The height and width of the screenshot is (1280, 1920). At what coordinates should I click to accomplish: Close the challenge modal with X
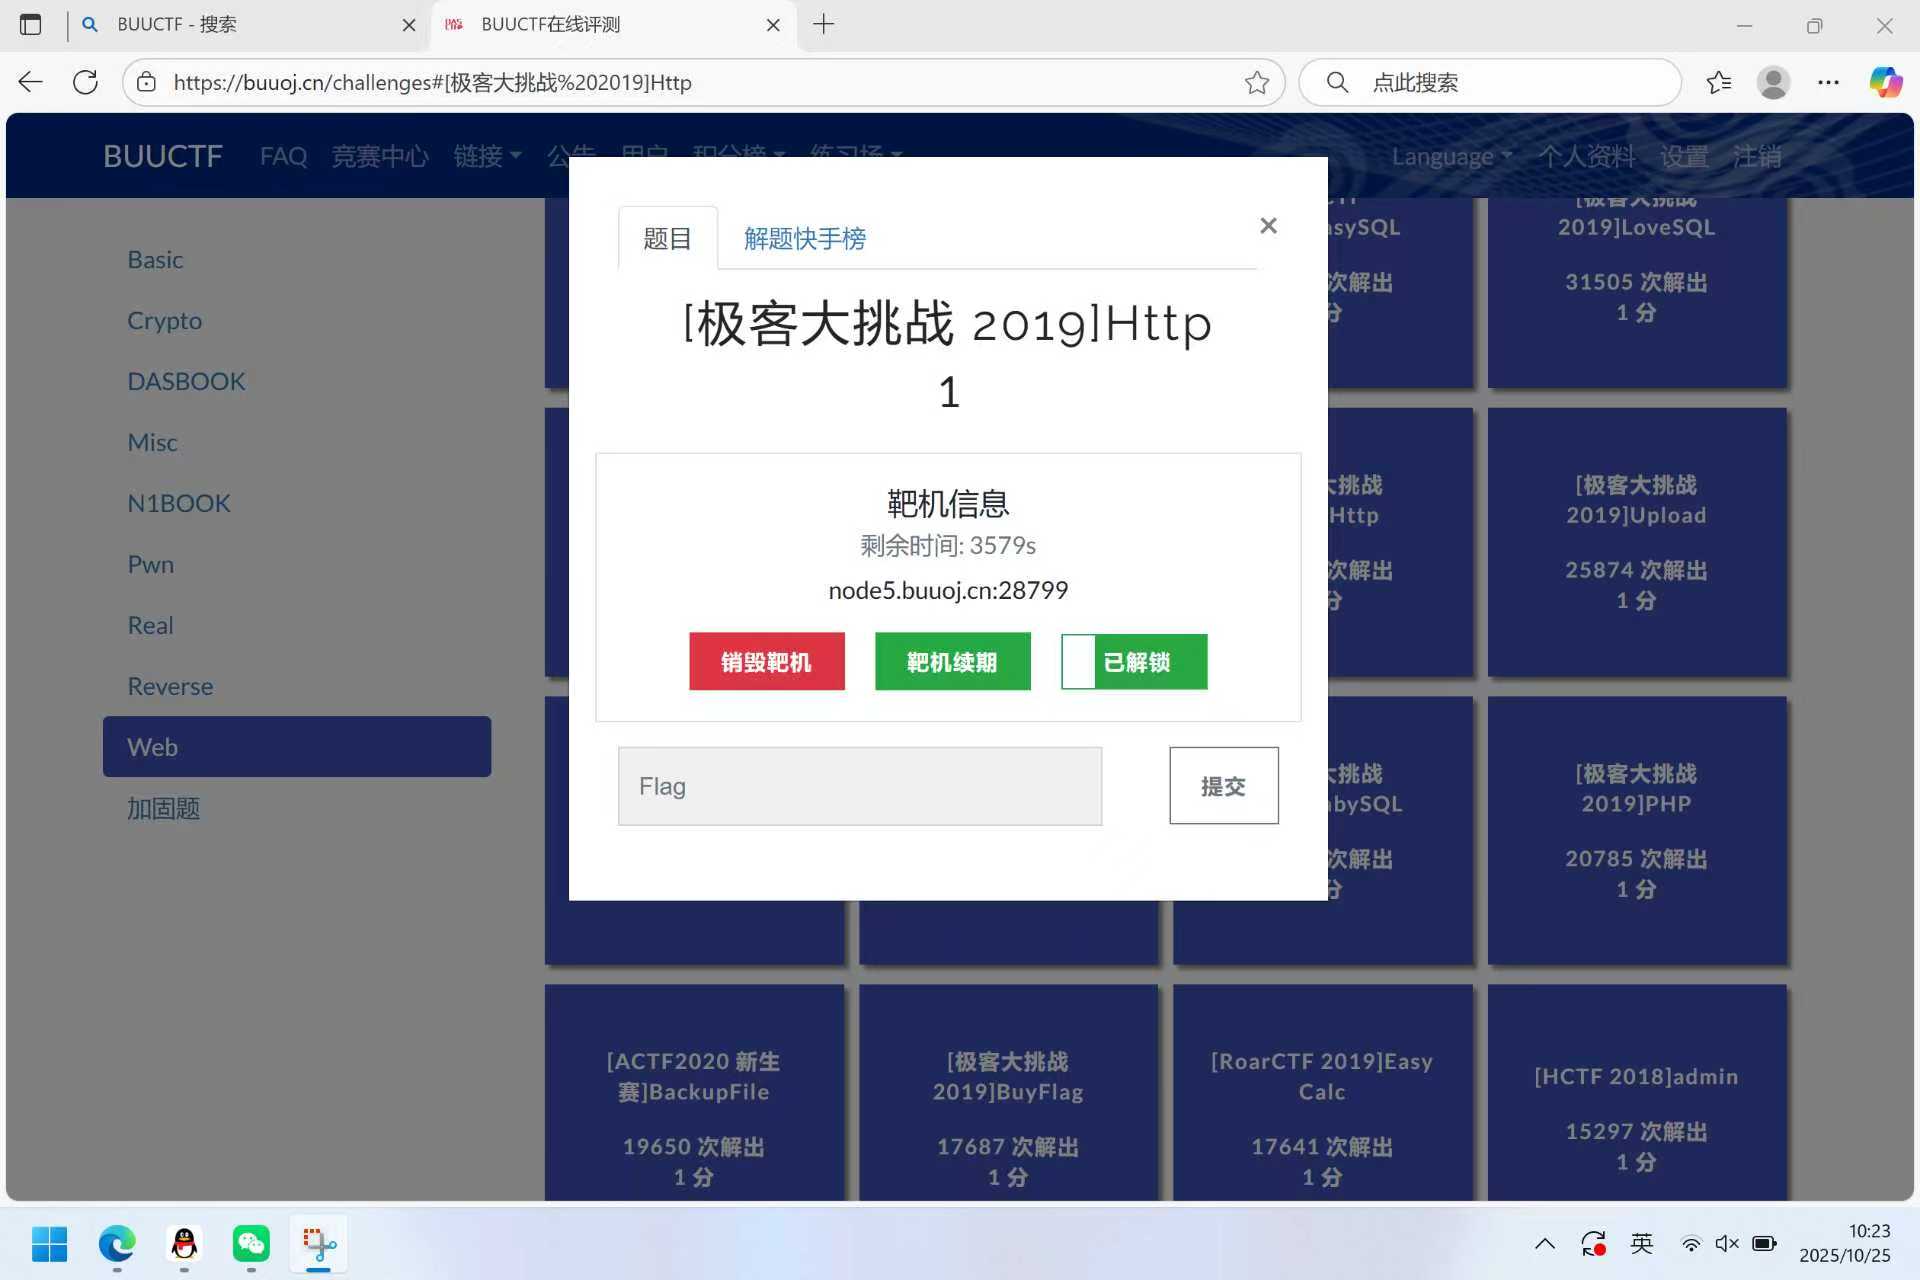pyautogui.click(x=1268, y=226)
